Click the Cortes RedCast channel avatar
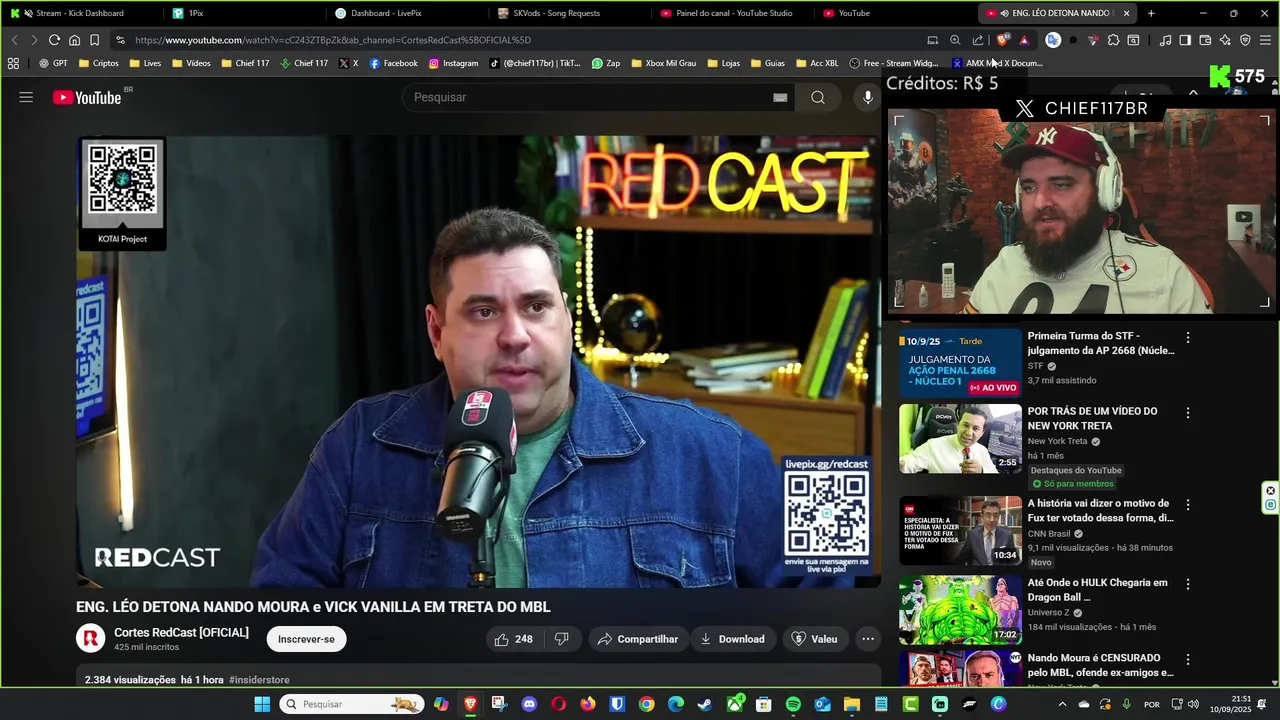 click(x=91, y=638)
